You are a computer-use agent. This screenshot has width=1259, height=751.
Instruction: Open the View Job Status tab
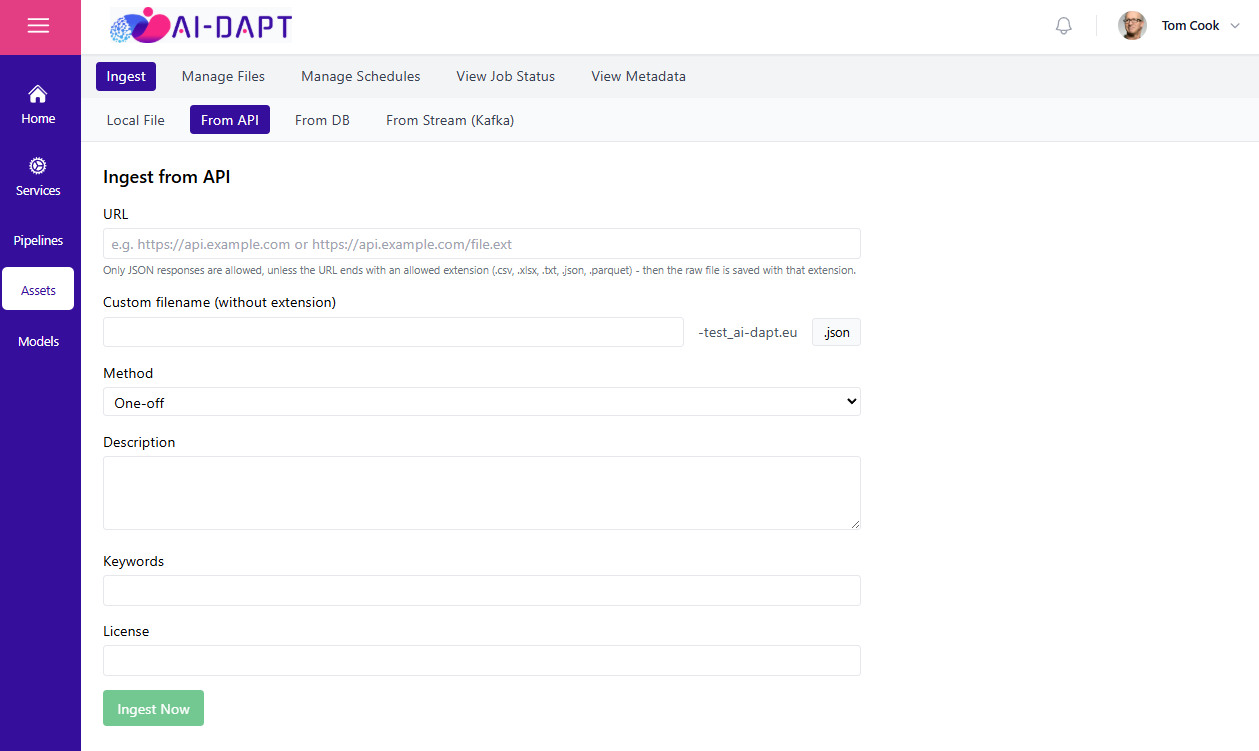tap(506, 76)
